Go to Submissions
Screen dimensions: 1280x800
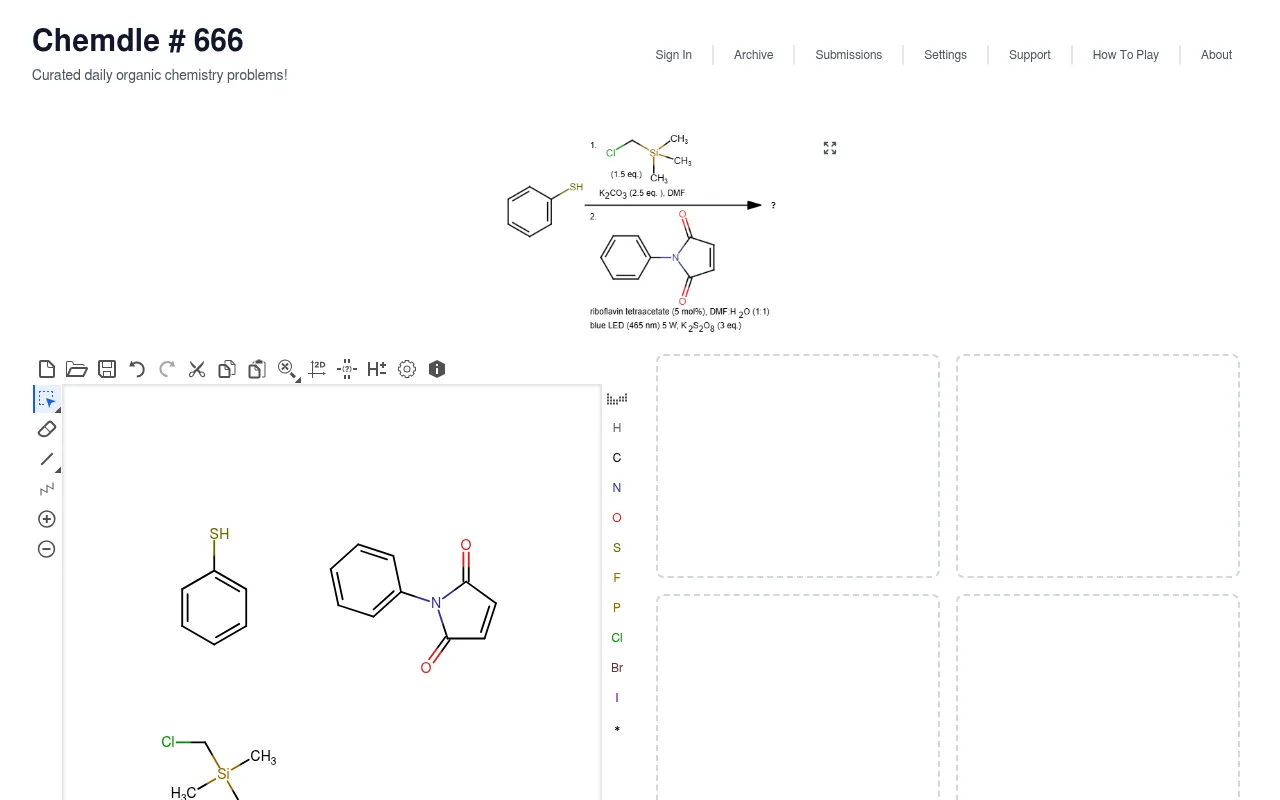(849, 55)
